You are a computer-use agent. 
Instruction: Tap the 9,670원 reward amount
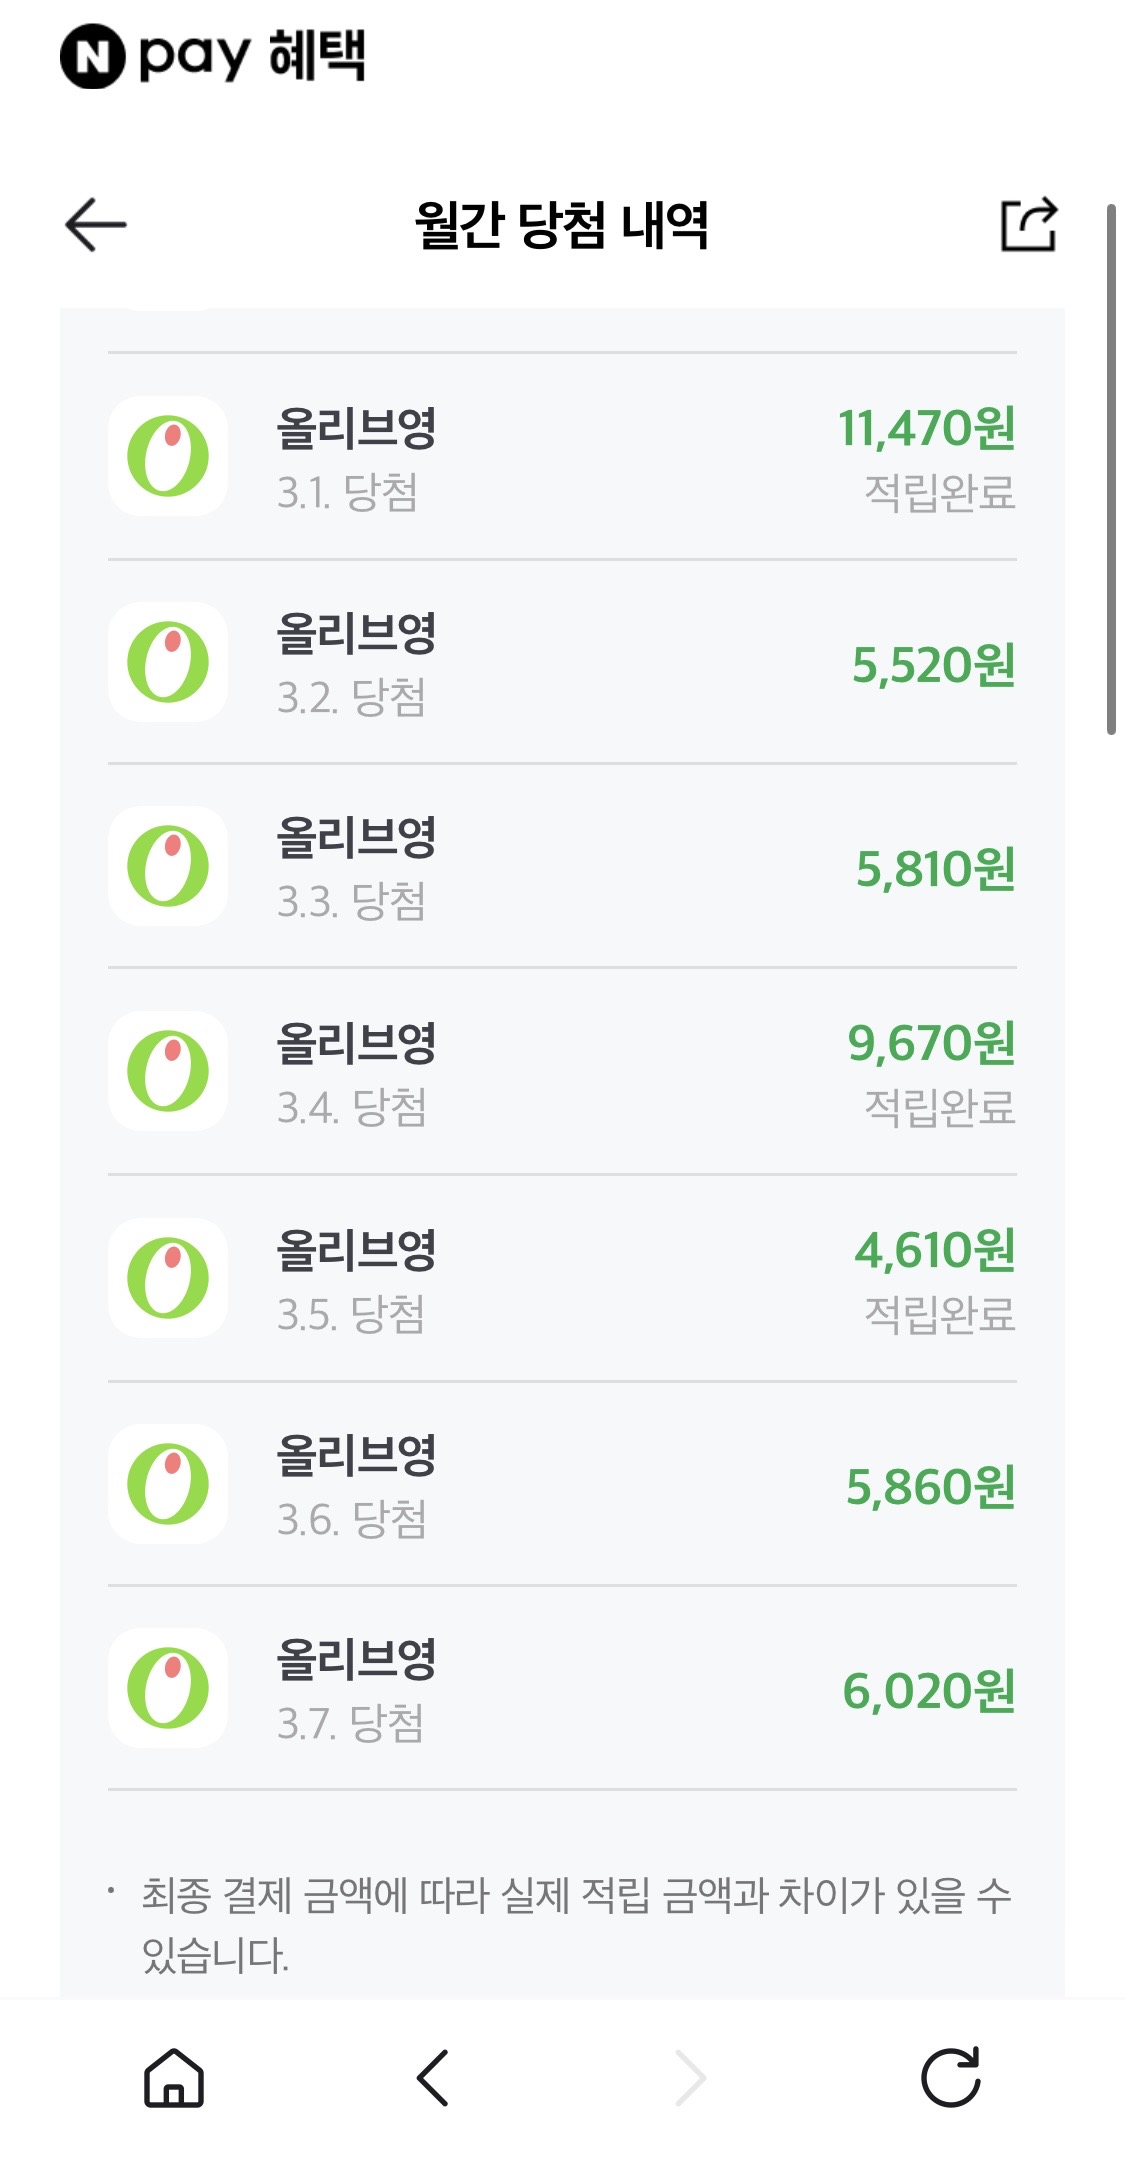coord(931,1043)
